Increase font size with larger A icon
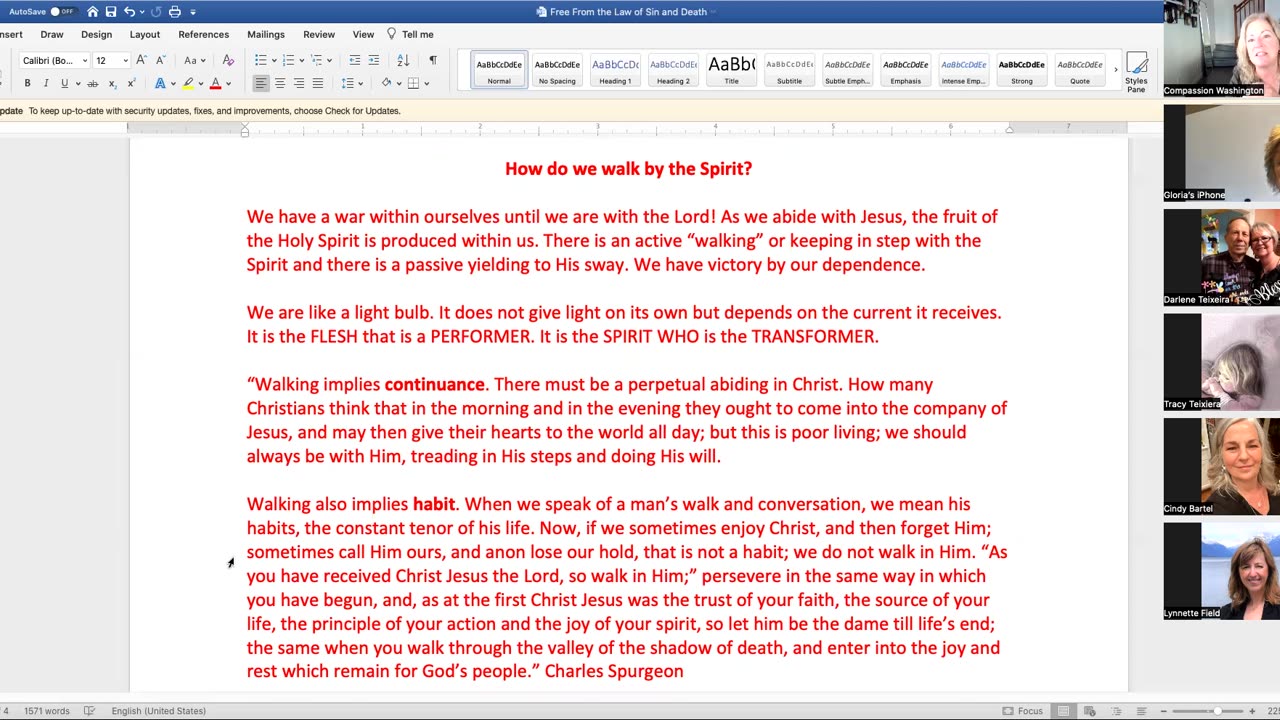The image size is (1280, 720). coord(141,60)
